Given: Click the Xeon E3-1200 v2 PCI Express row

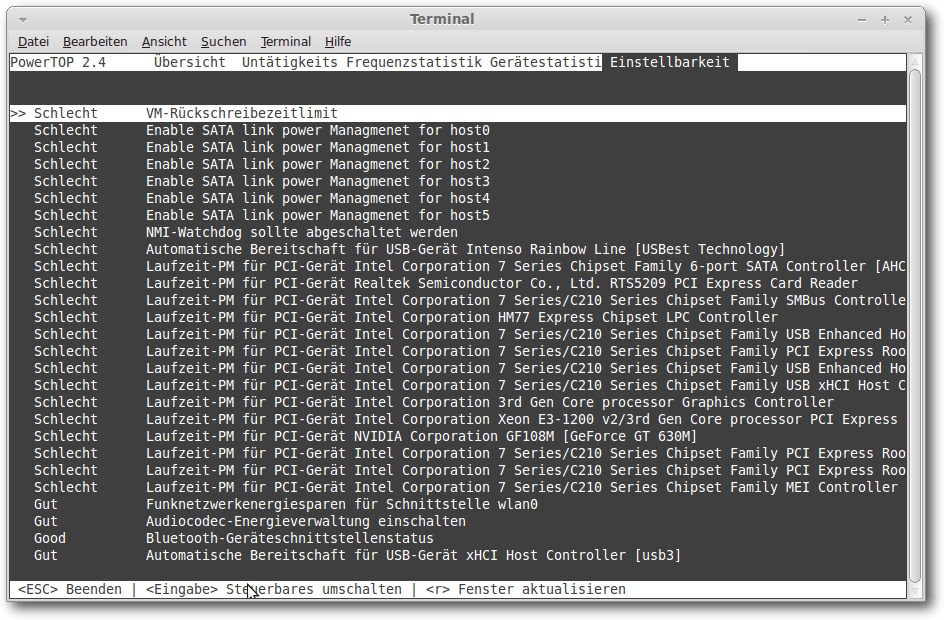Looking at the screenshot, I should pos(458,419).
